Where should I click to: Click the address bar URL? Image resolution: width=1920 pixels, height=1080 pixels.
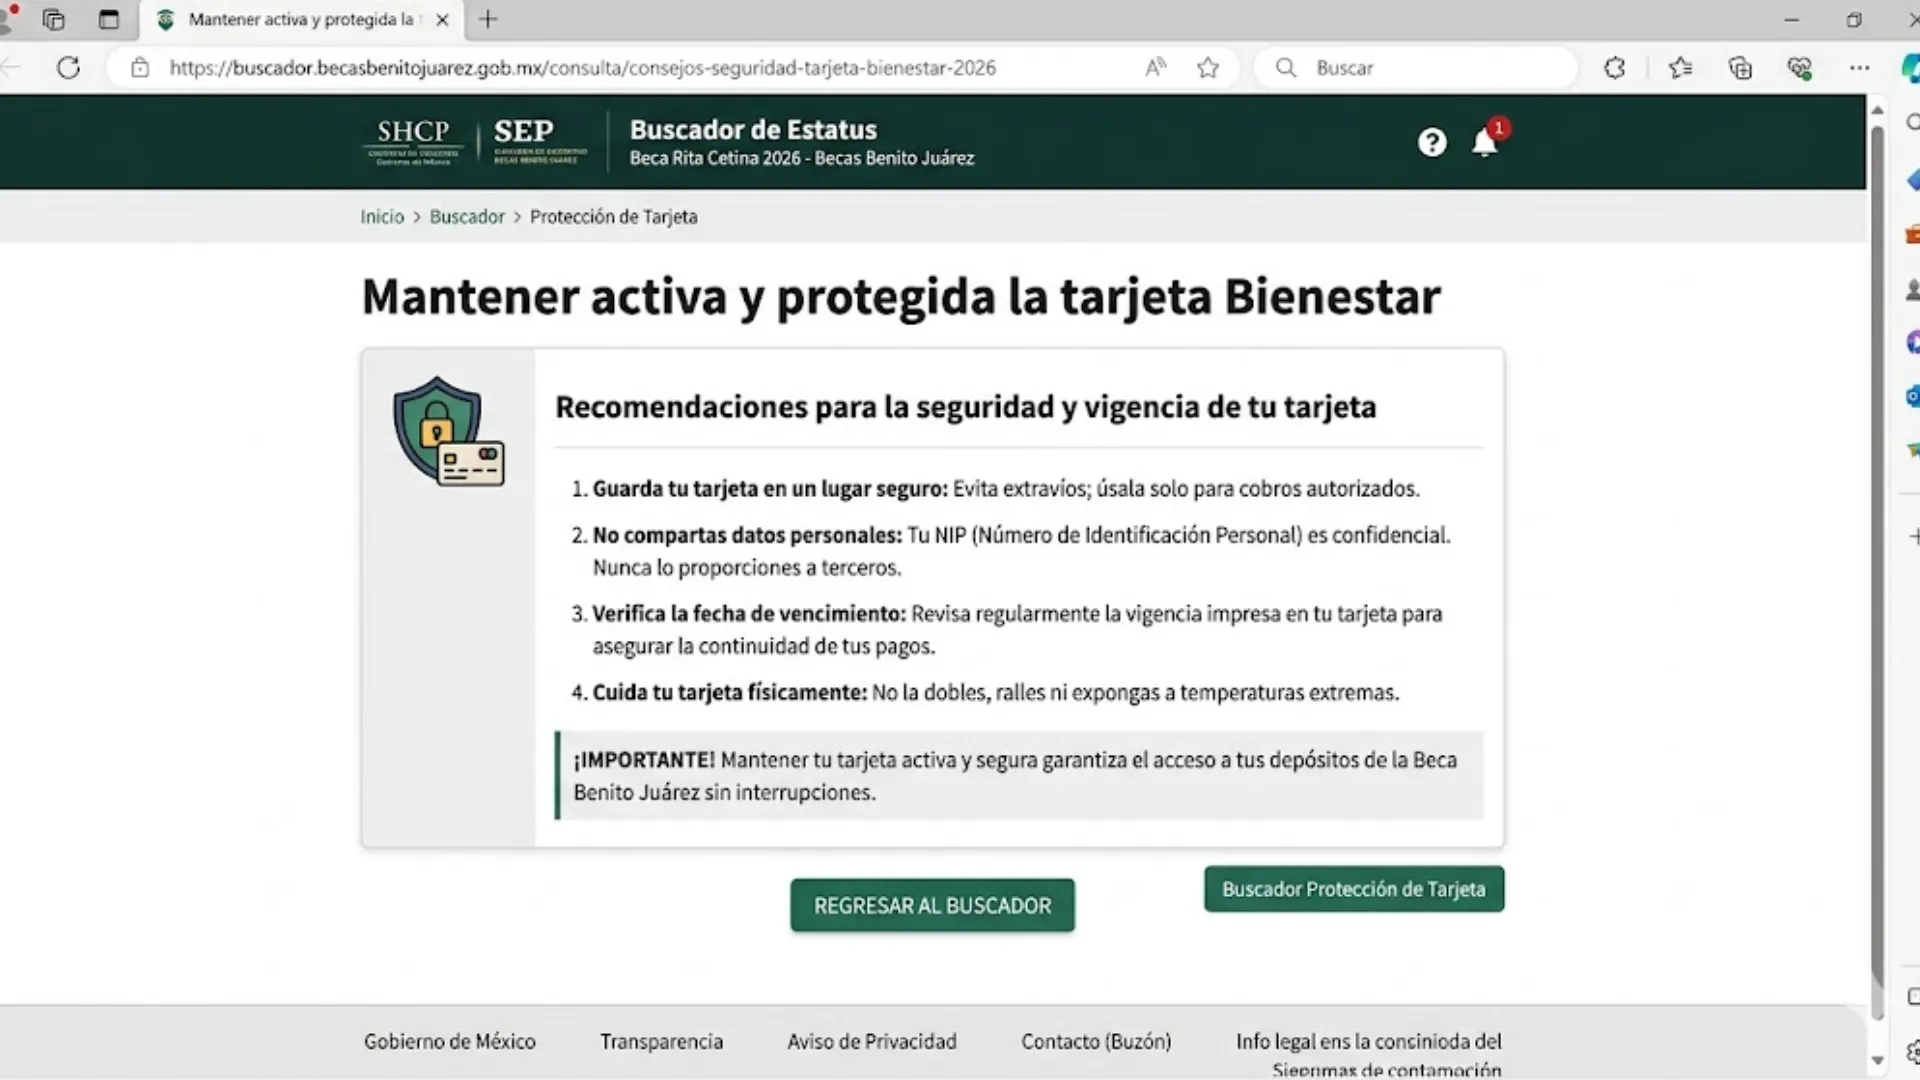pyautogui.click(x=582, y=68)
